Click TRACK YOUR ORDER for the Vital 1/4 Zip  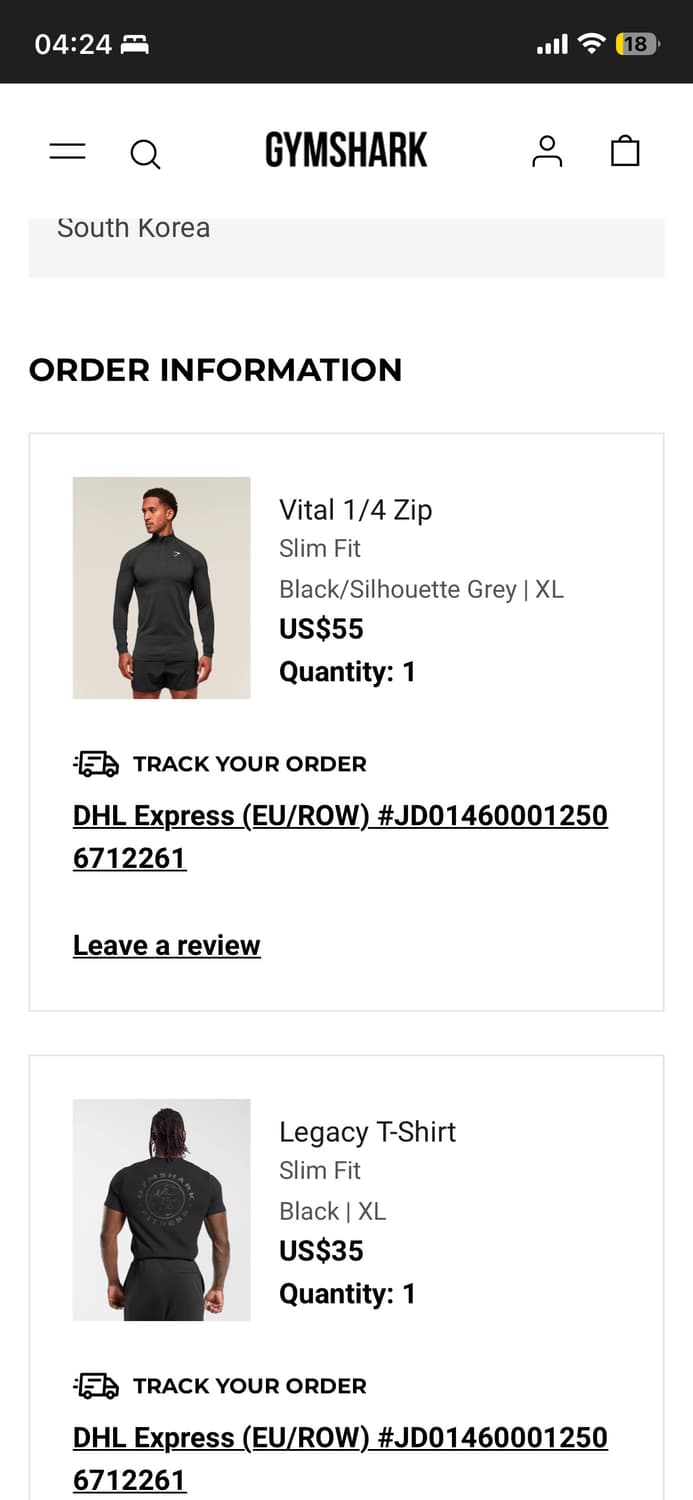point(249,764)
